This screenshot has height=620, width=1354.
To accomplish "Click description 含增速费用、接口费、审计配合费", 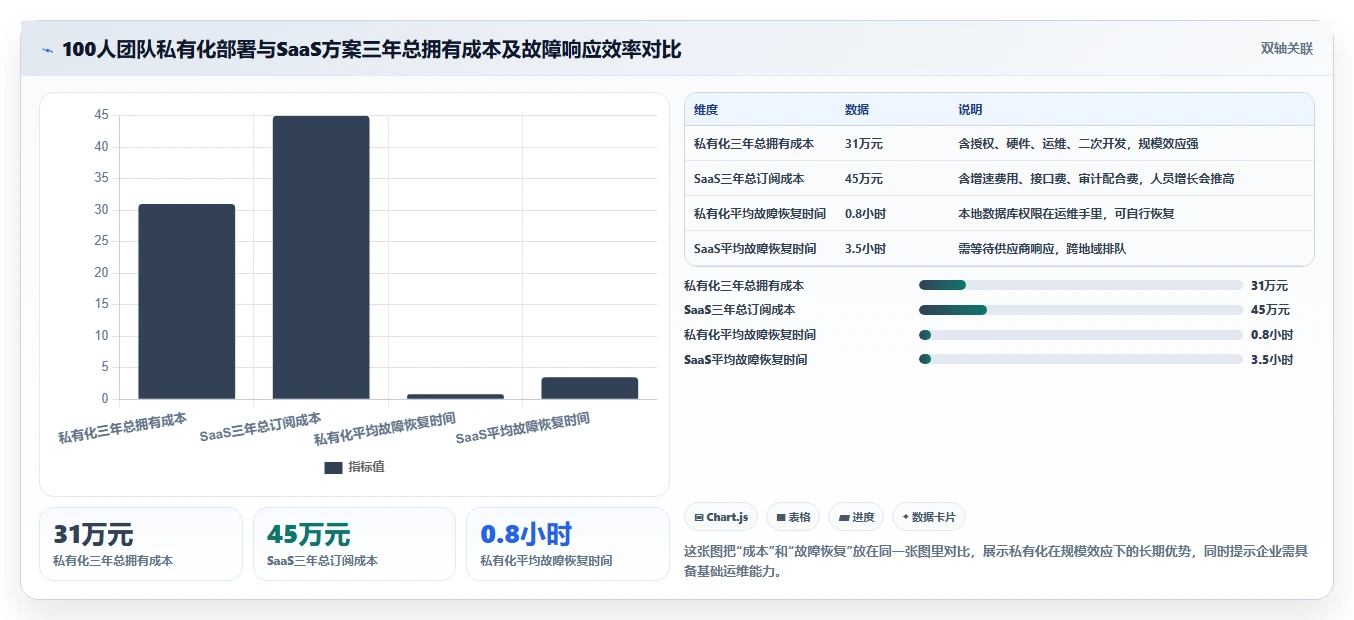I will [1096, 179].
